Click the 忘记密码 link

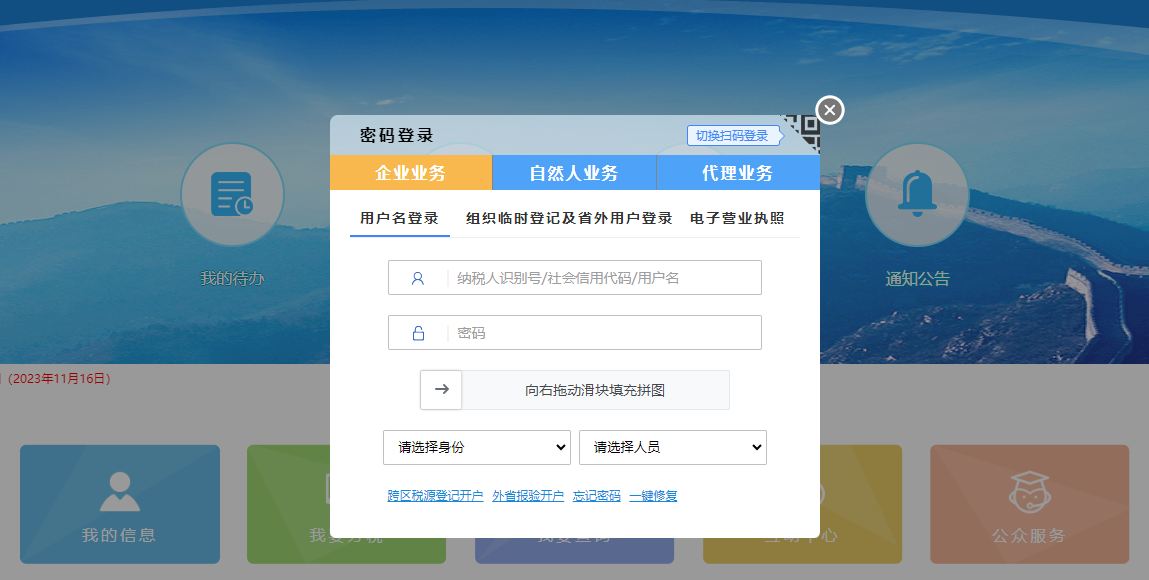click(x=596, y=496)
